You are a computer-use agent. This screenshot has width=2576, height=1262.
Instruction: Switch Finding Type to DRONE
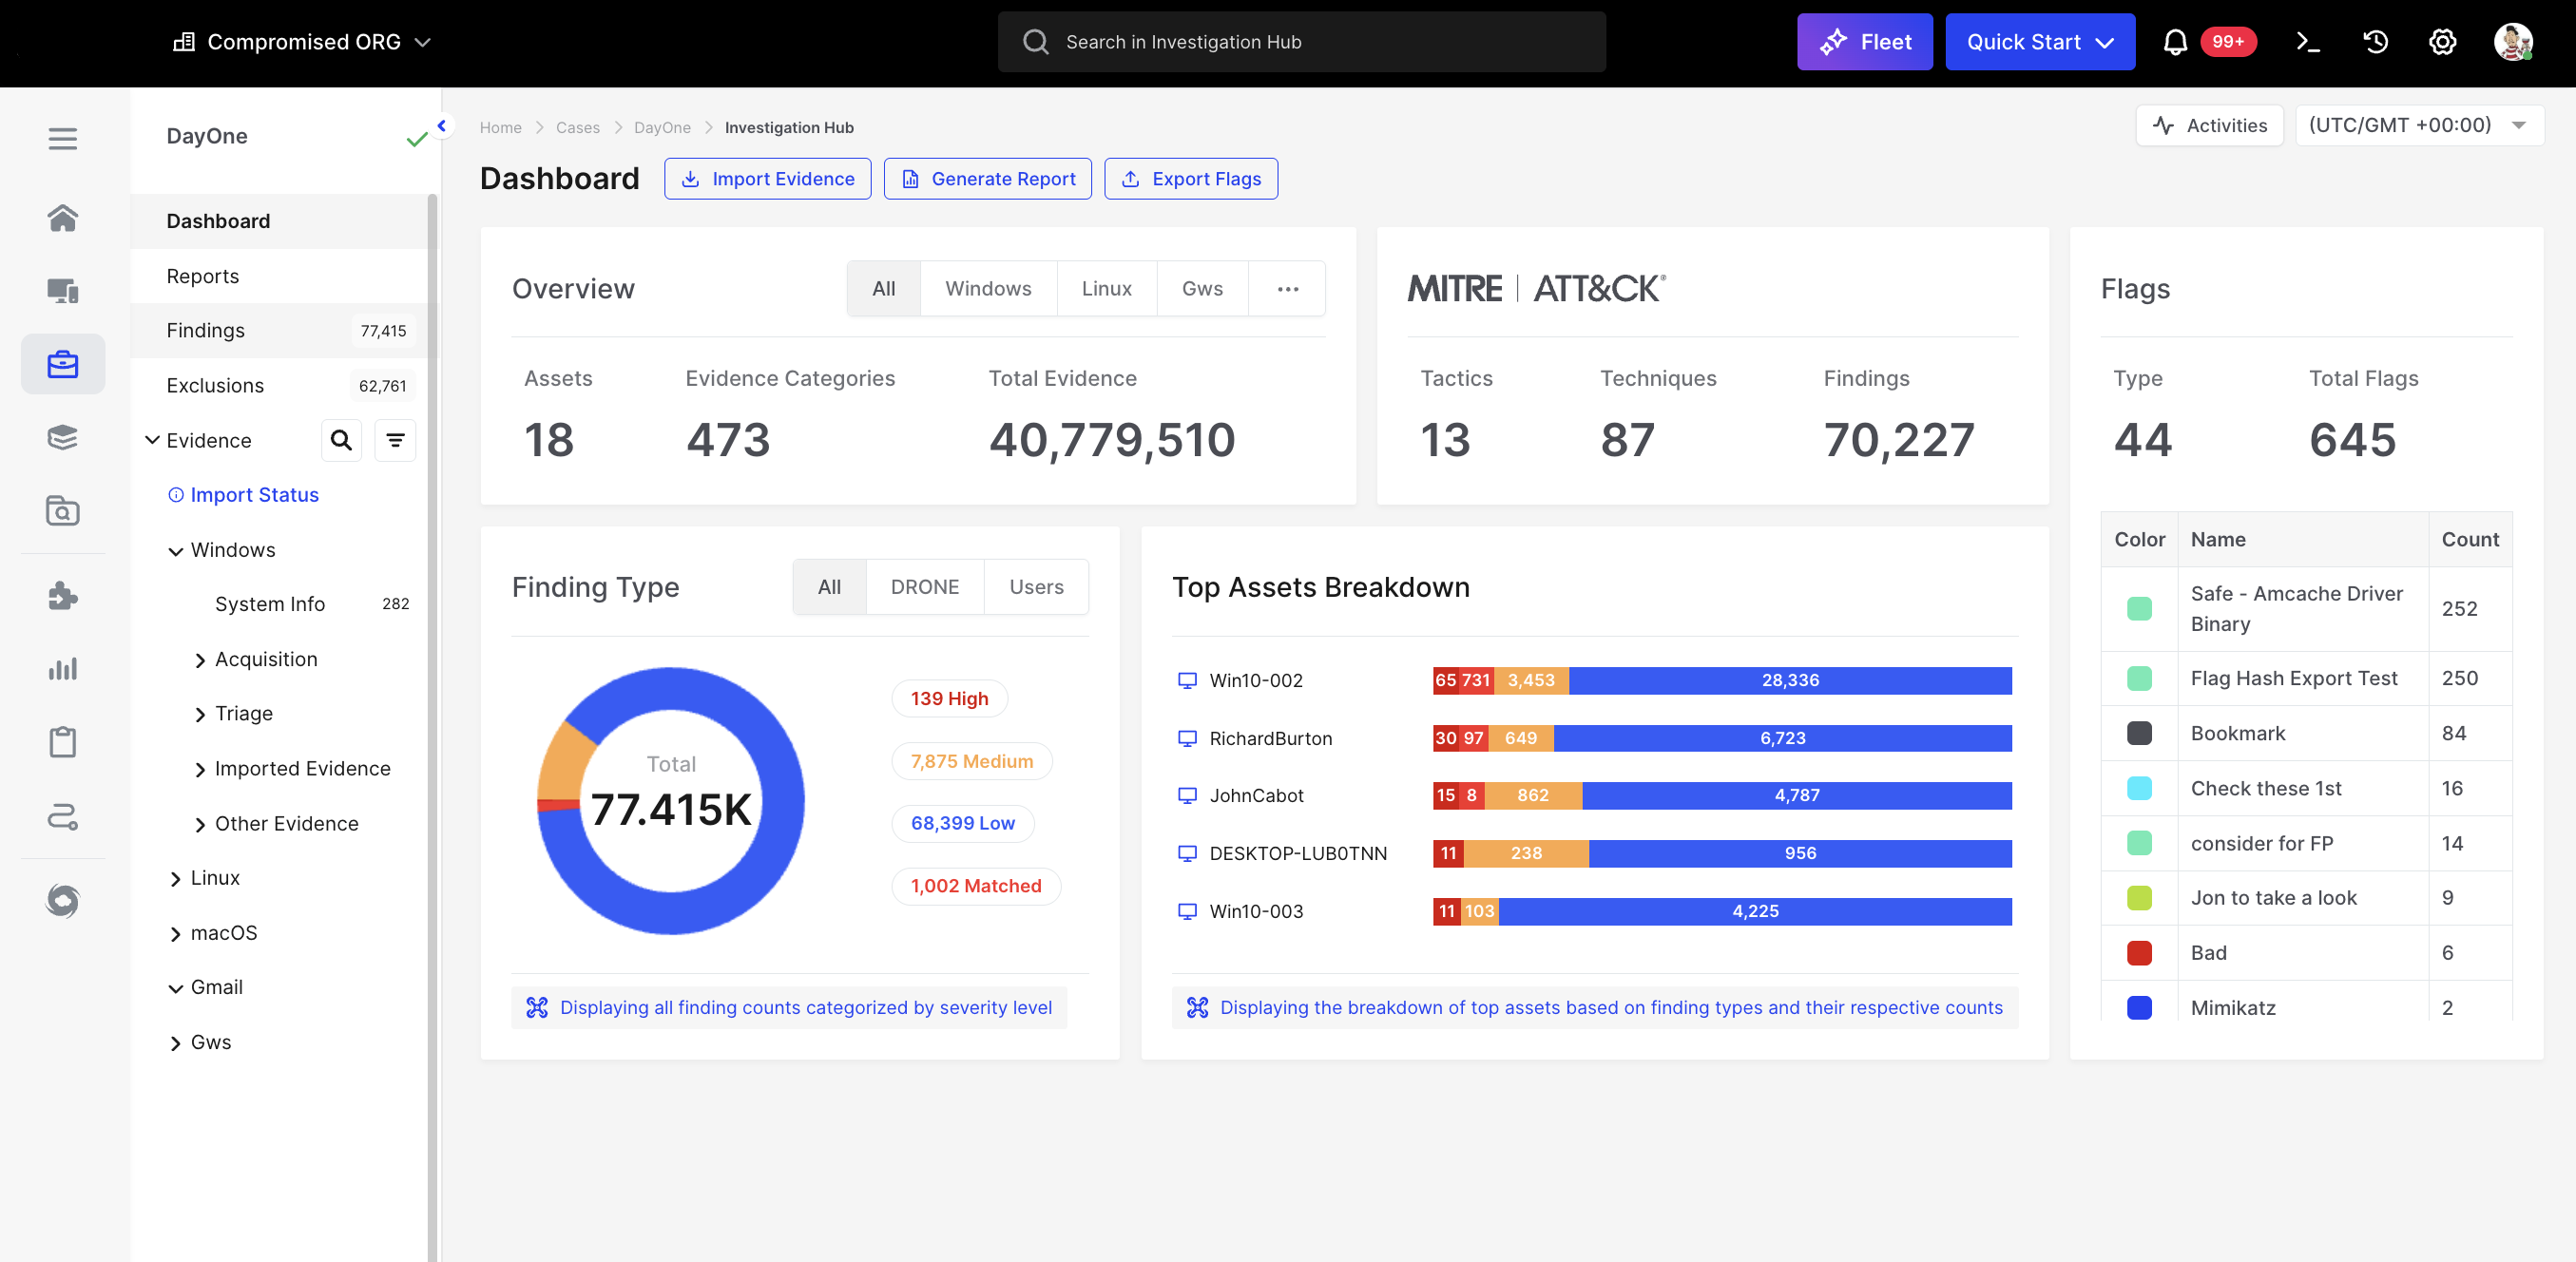(924, 587)
